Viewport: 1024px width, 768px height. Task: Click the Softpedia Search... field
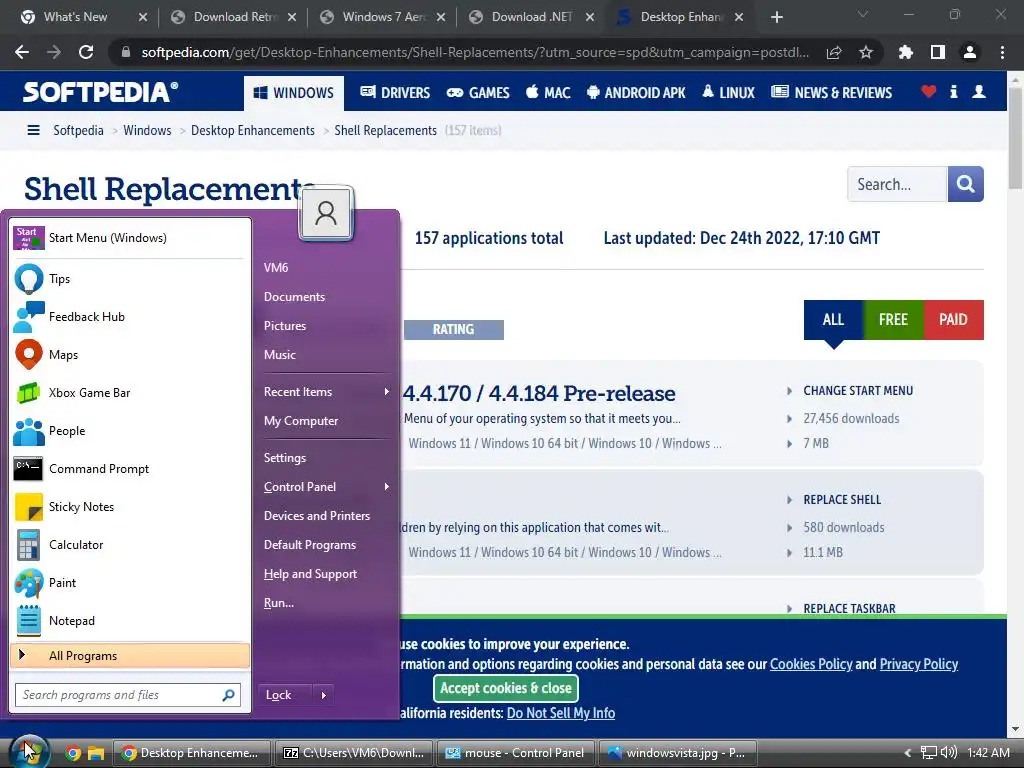897,184
